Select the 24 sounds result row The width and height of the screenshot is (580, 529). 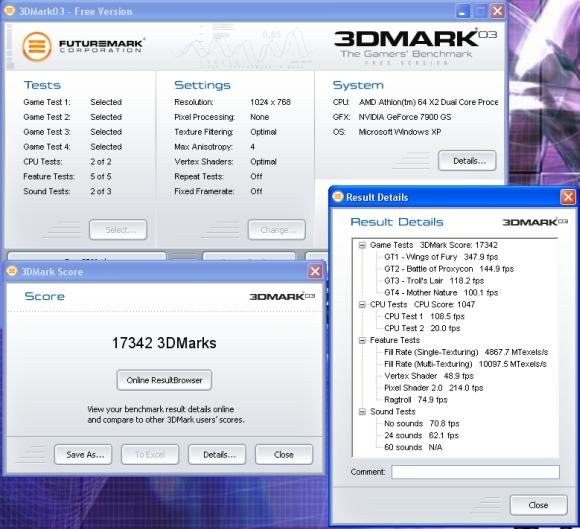[x=421, y=435]
